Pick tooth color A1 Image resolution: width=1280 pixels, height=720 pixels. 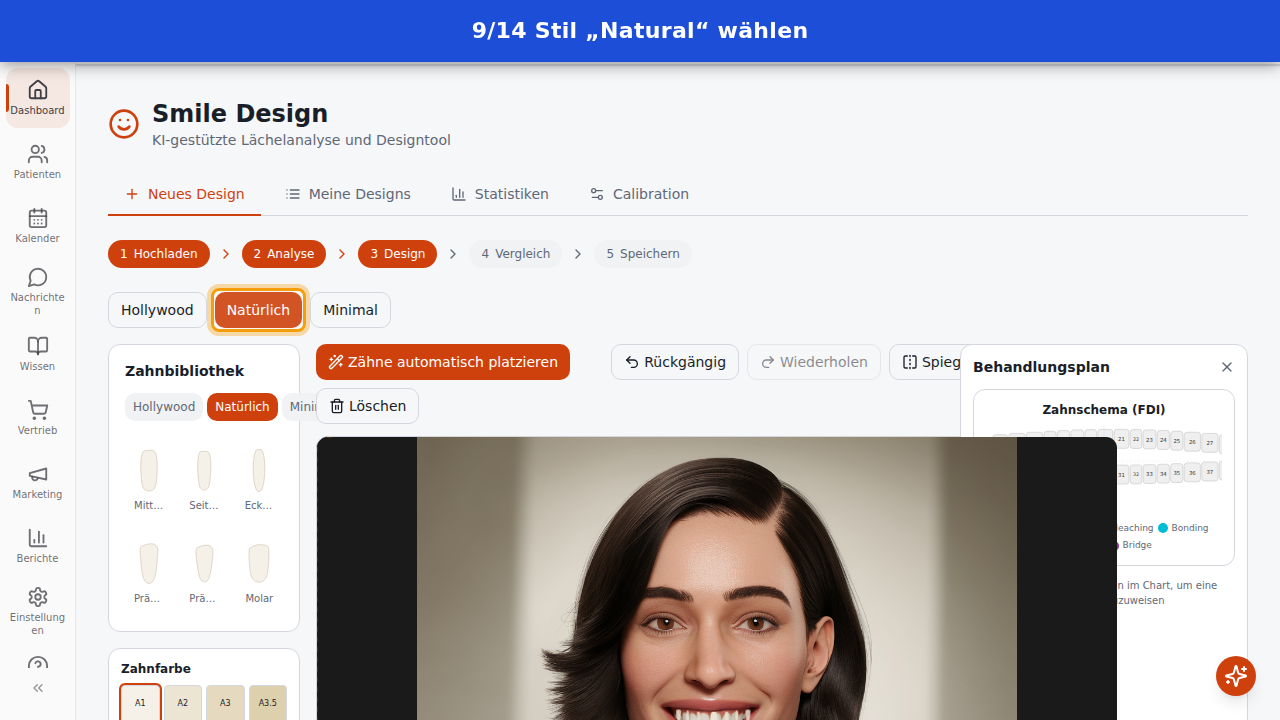click(140, 702)
